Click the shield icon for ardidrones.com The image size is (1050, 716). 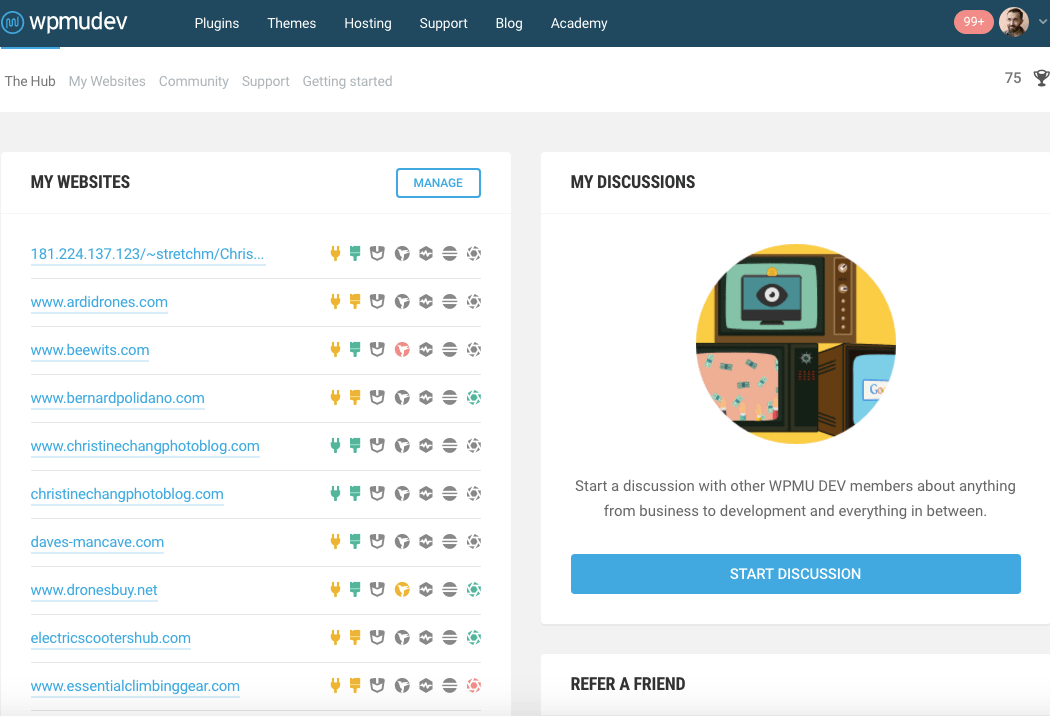click(x=378, y=301)
